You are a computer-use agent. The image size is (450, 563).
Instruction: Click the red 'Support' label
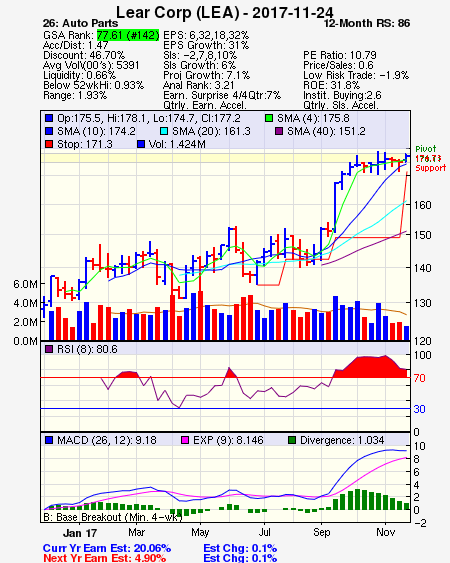pos(431,168)
